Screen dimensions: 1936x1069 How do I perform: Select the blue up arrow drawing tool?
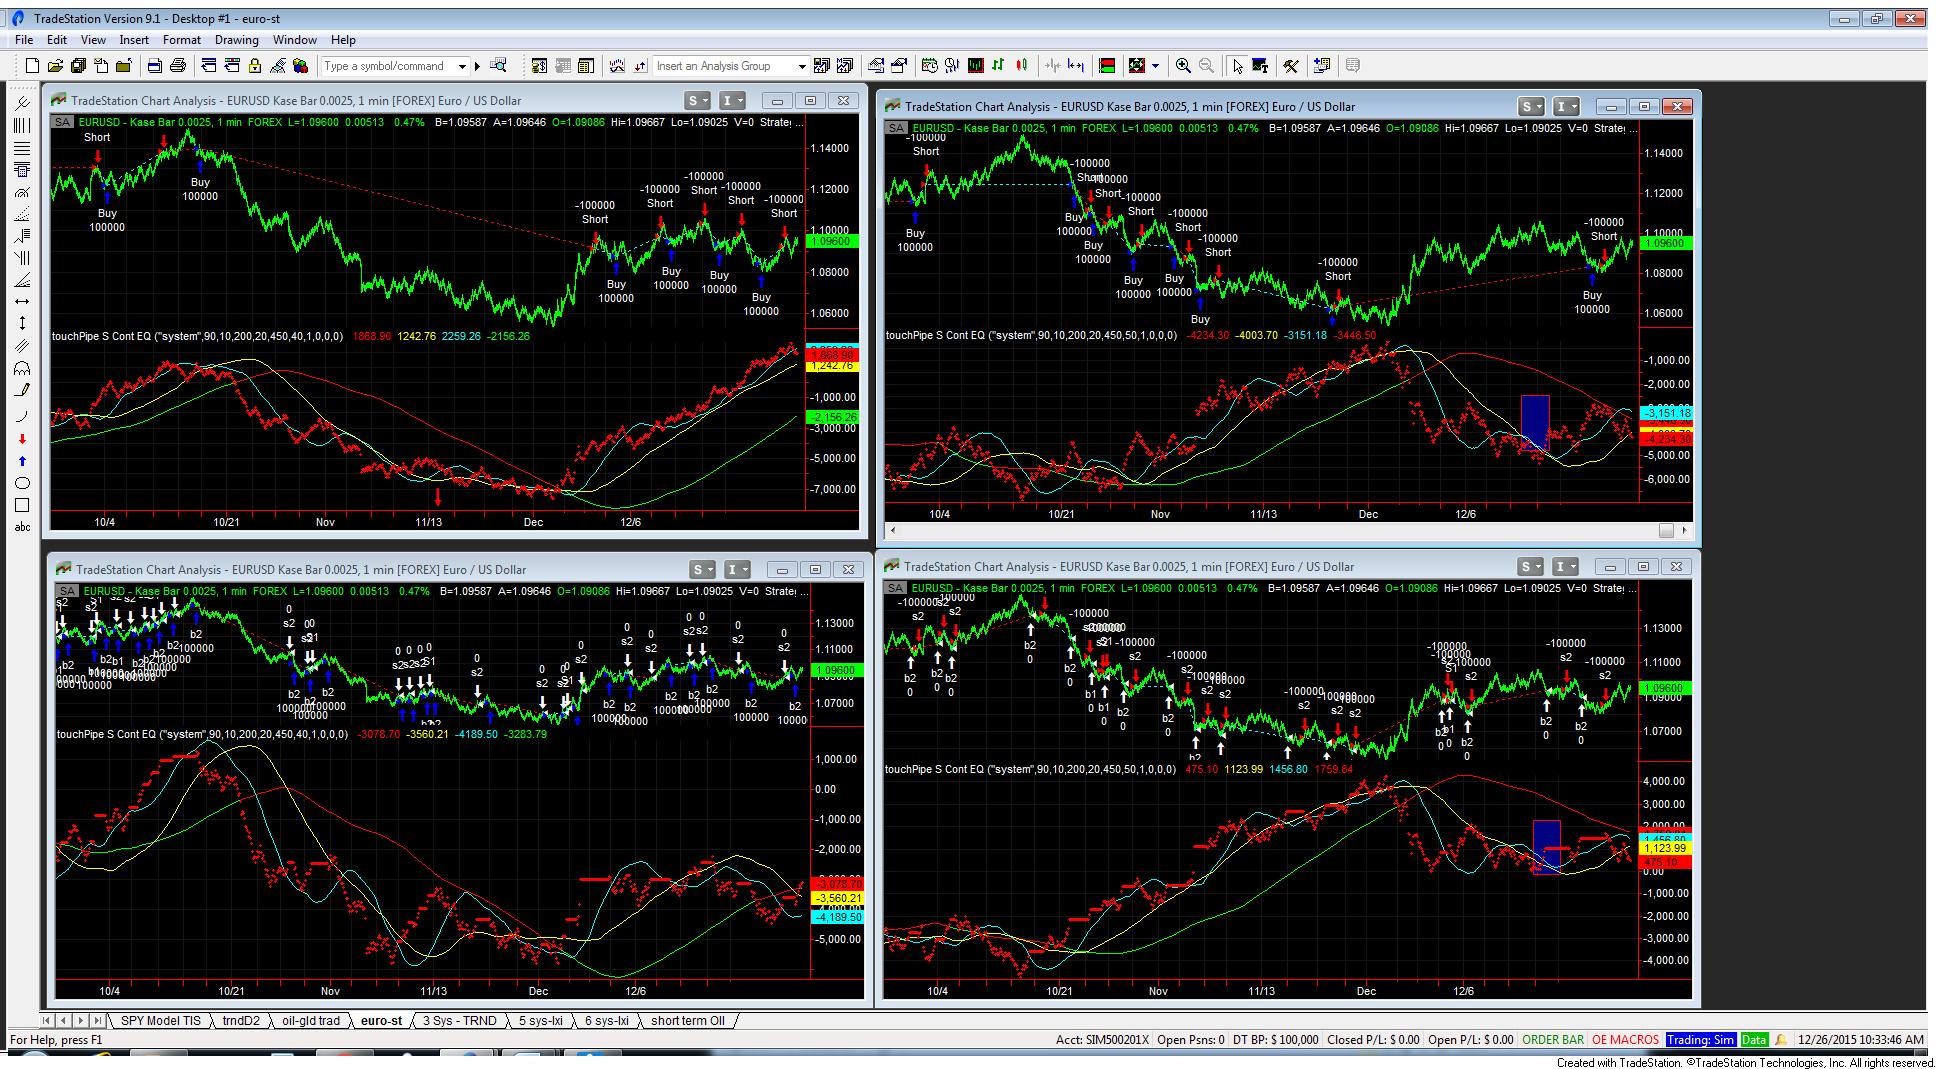click(x=22, y=461)
